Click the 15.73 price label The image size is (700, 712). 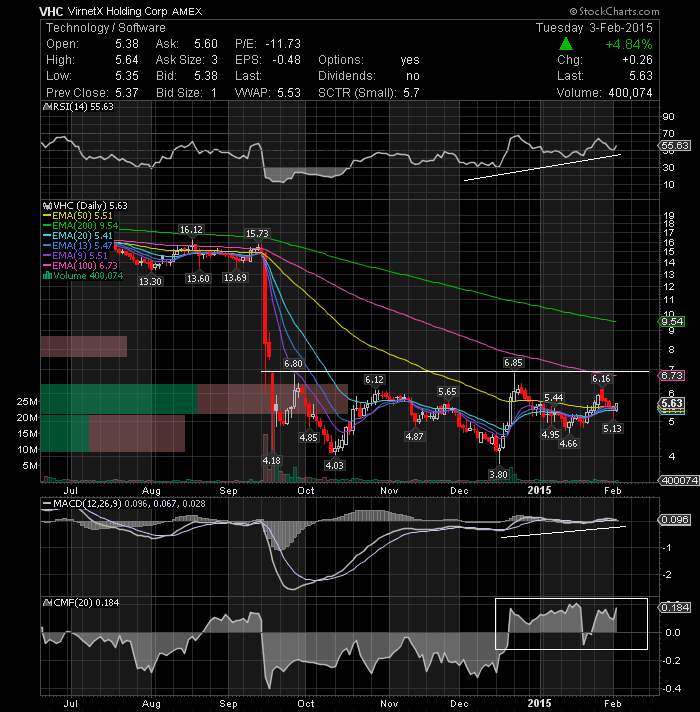pyautogui.click(x=257, y=234)
